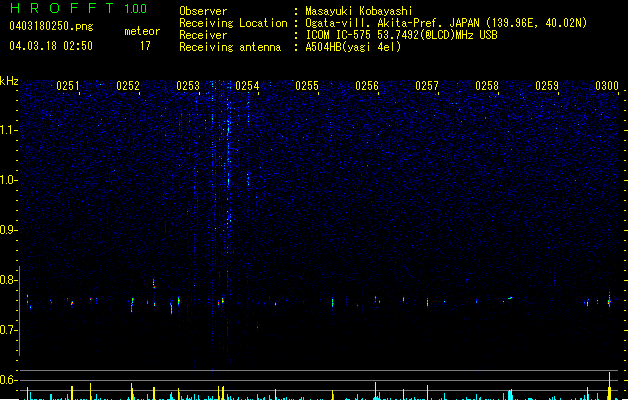Click the 1.1 kHz axis label
Image resolution: width=629 pixels, height=400 pixels.
8,130
